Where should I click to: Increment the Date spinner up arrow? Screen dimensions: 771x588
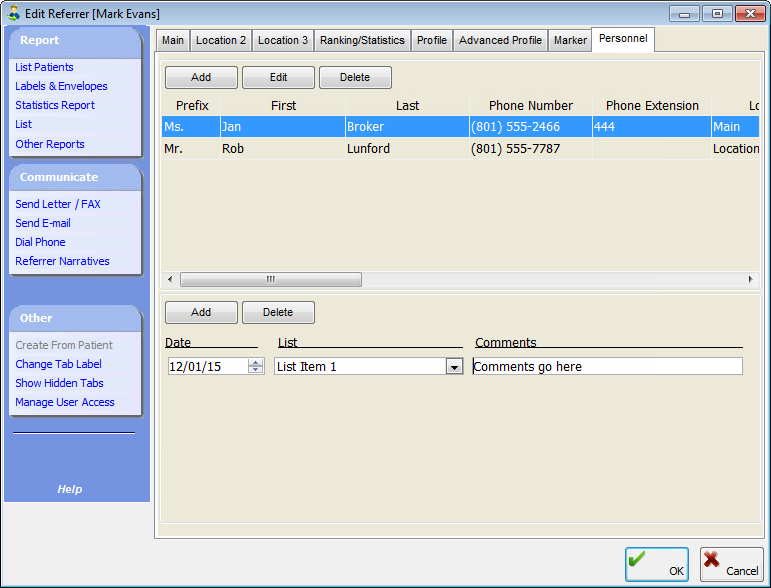click(255, 363)
